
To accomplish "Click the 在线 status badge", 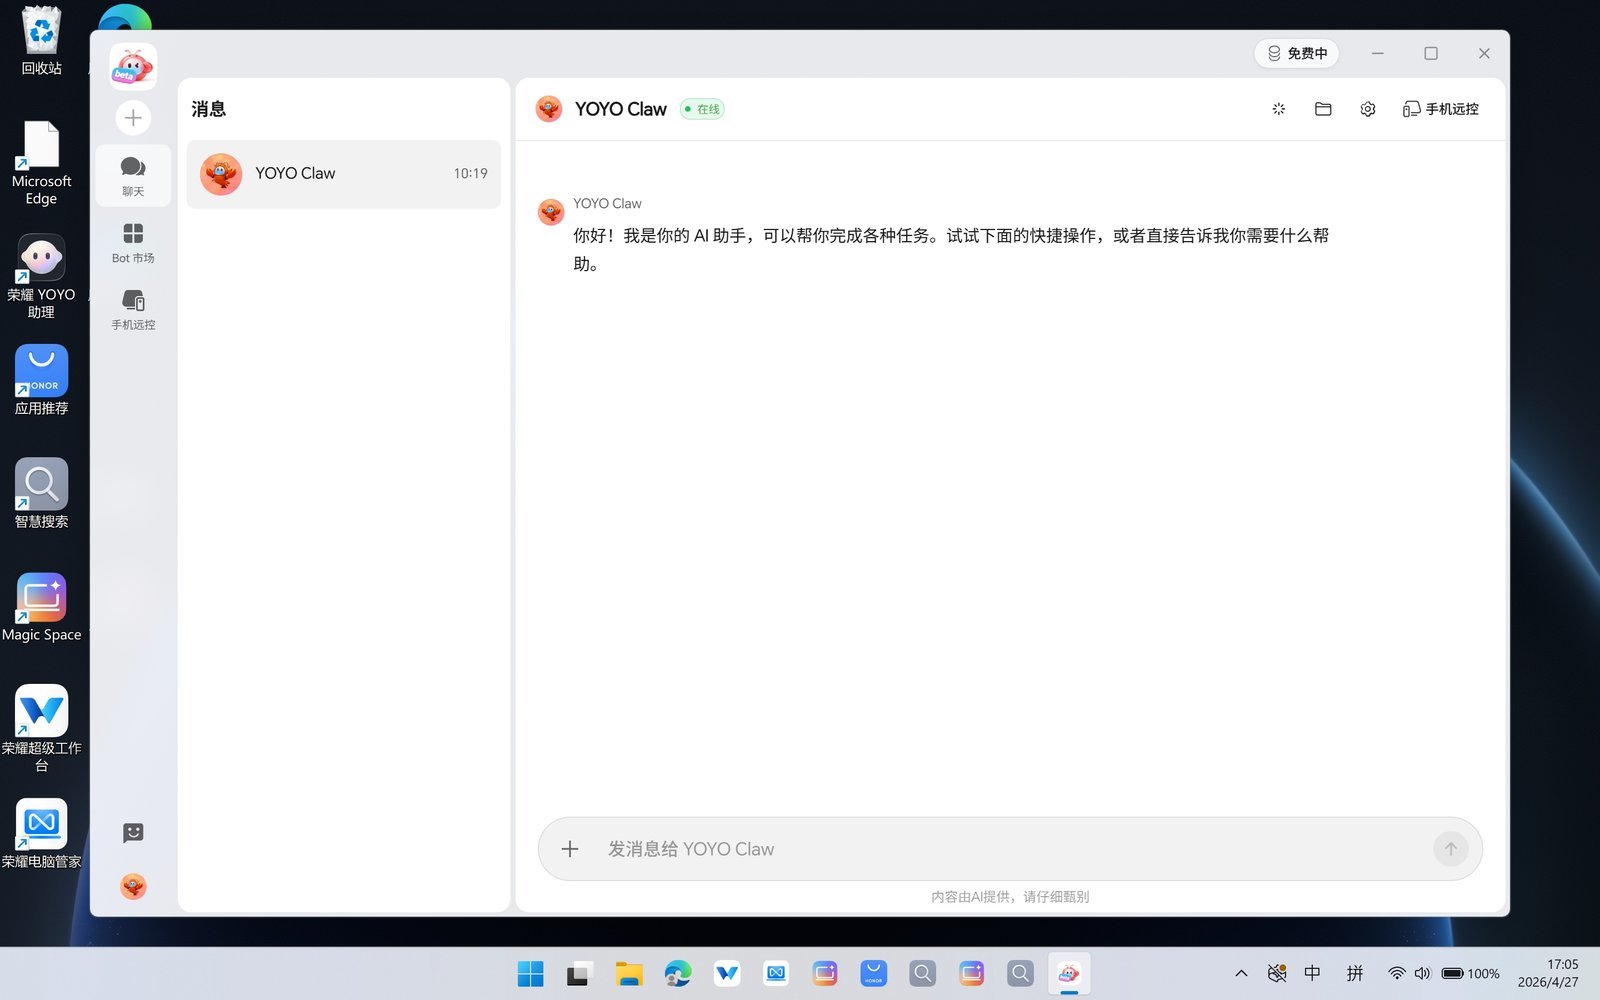I will pos(702,109).
